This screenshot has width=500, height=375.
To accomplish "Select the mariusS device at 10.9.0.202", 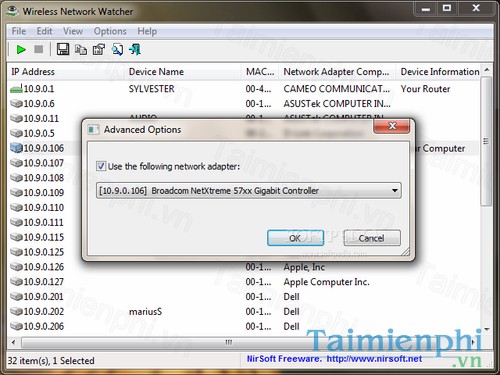I will point(244,312).
